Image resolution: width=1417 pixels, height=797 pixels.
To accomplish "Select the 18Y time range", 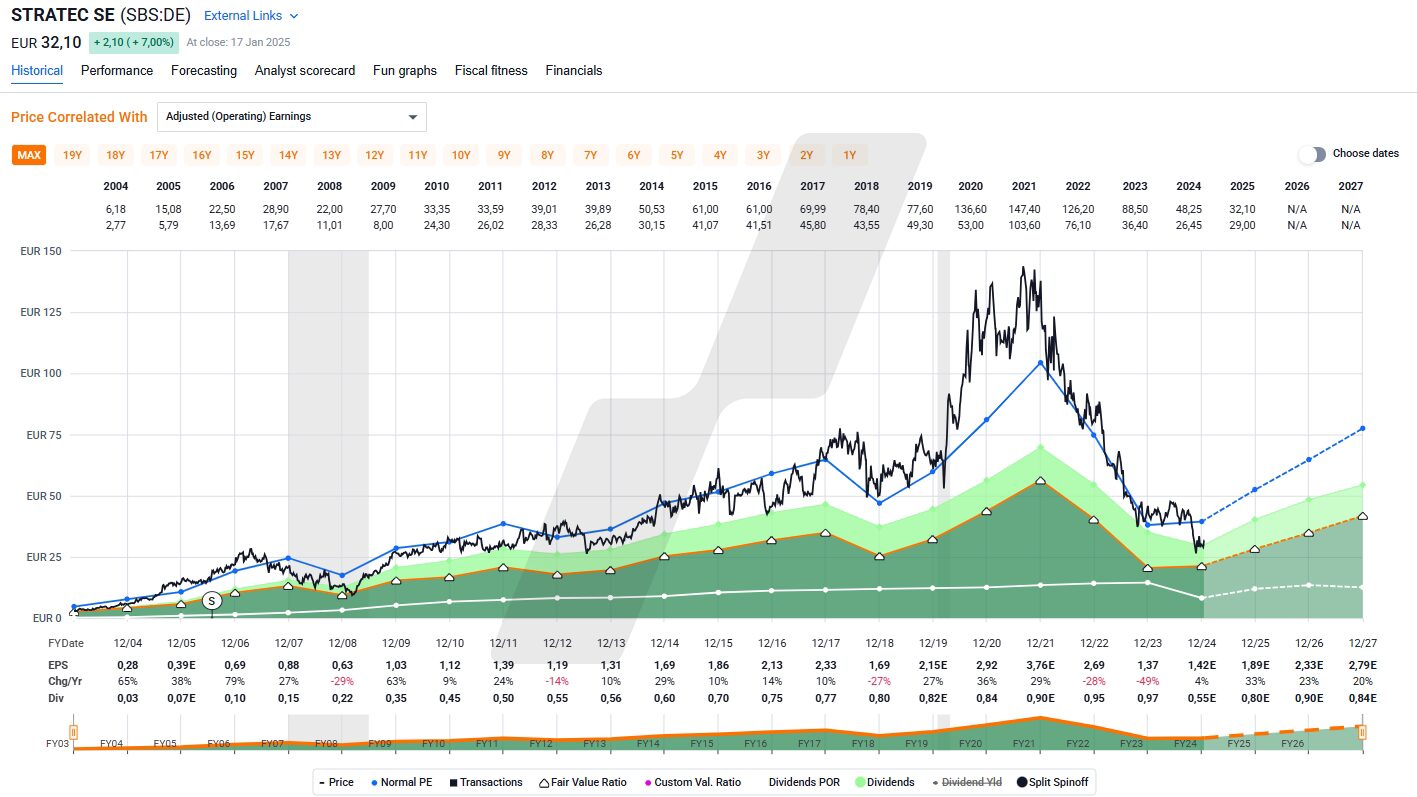I will pos(115,155).
